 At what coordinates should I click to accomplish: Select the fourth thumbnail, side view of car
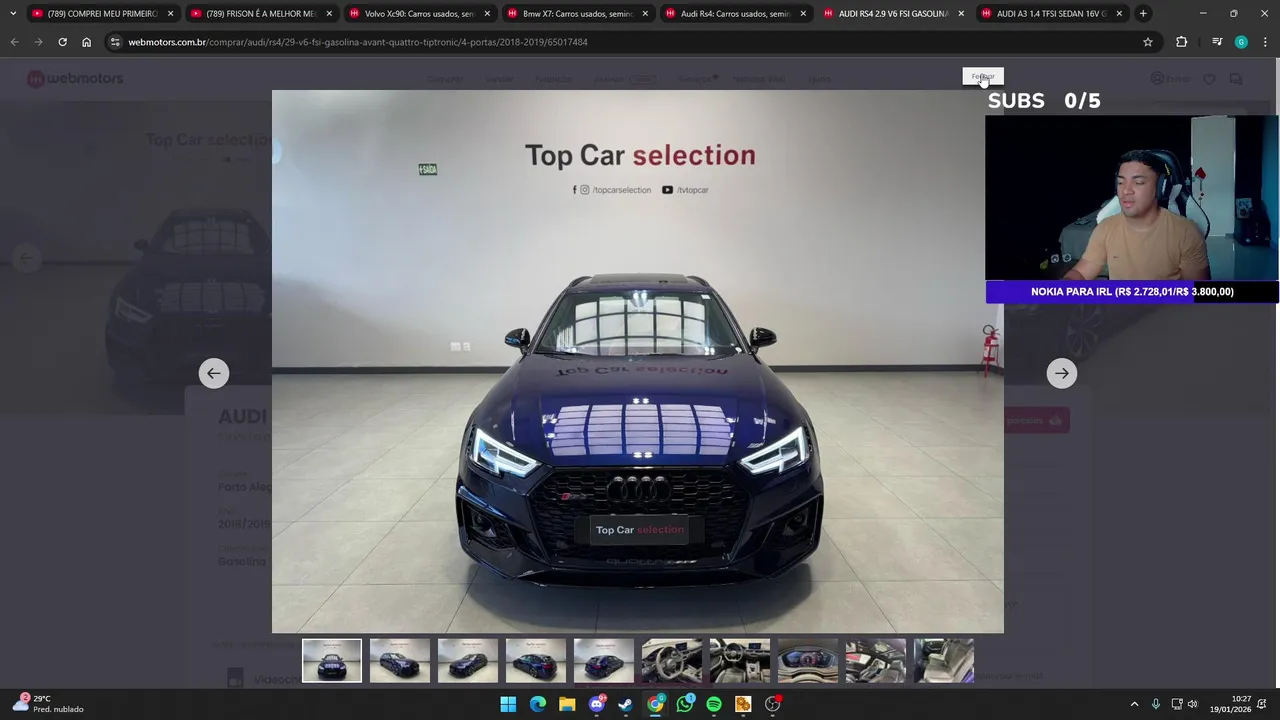[x=536, y=661]
